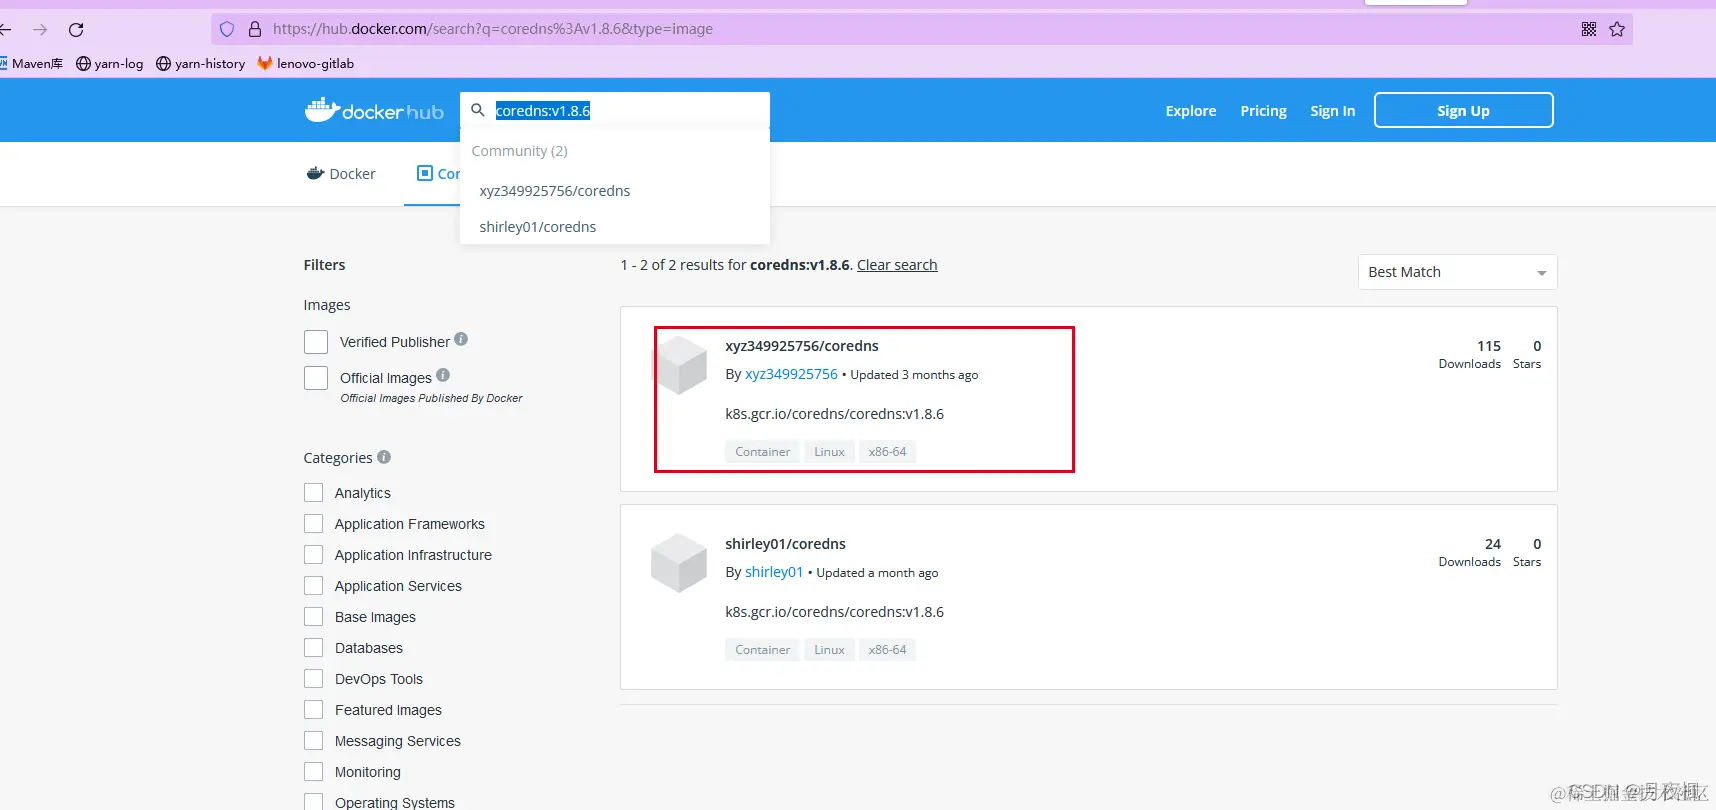
Task: Enable Verified Publisher filter checkbox
Action: coord(316,342)
